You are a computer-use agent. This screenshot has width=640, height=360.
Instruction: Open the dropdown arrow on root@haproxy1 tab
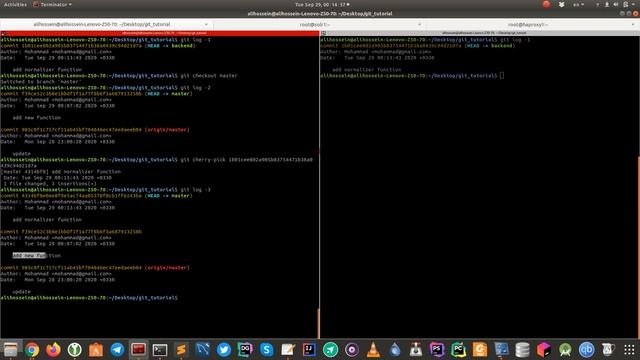pos(633,24)
